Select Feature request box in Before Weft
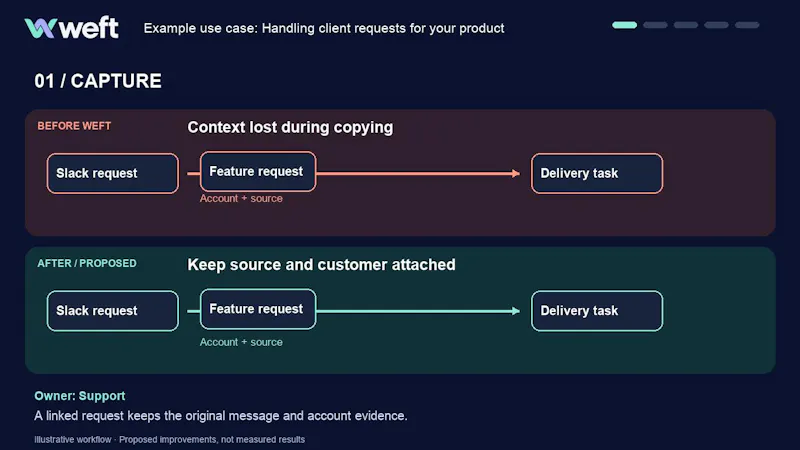 click(x=258, y=171)
